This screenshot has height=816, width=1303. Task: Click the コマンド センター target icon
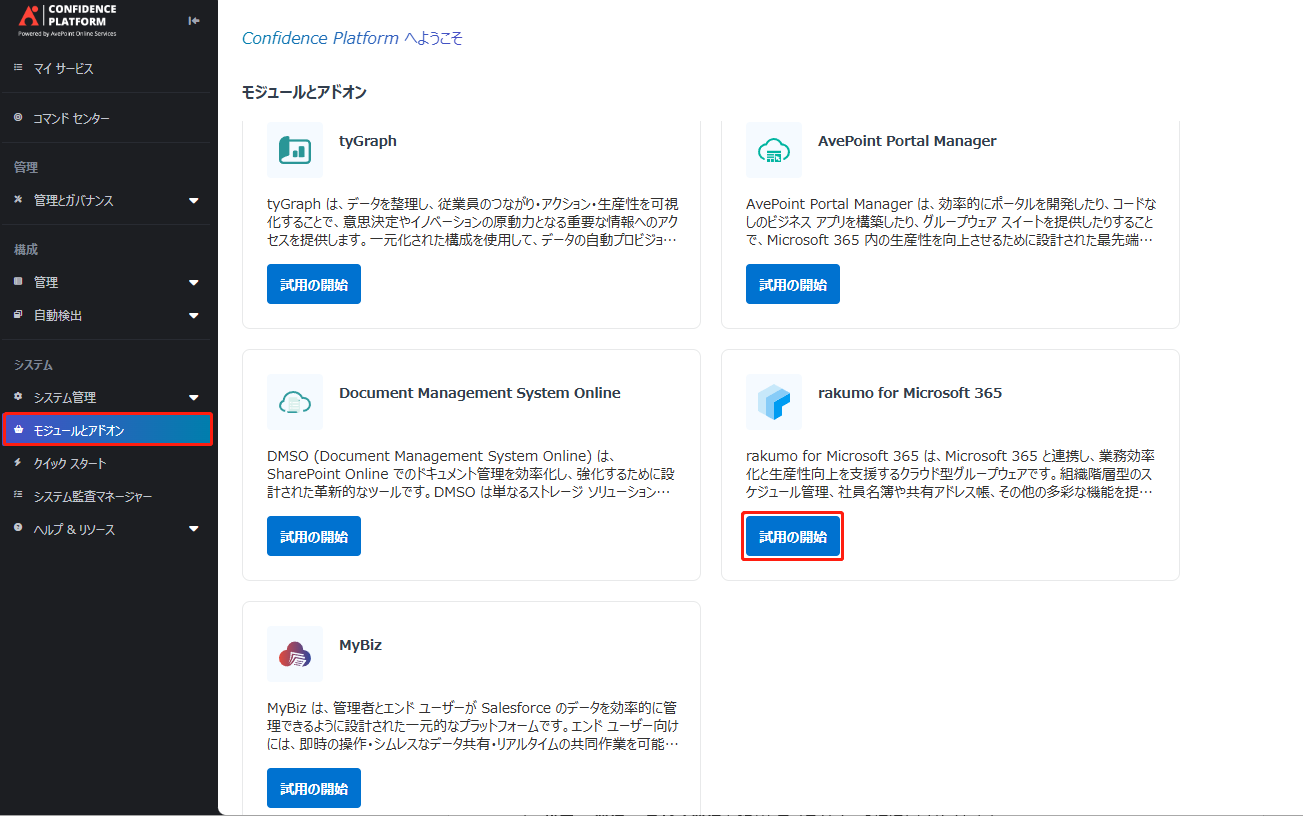pyautogui.click(x=18, y=117)
